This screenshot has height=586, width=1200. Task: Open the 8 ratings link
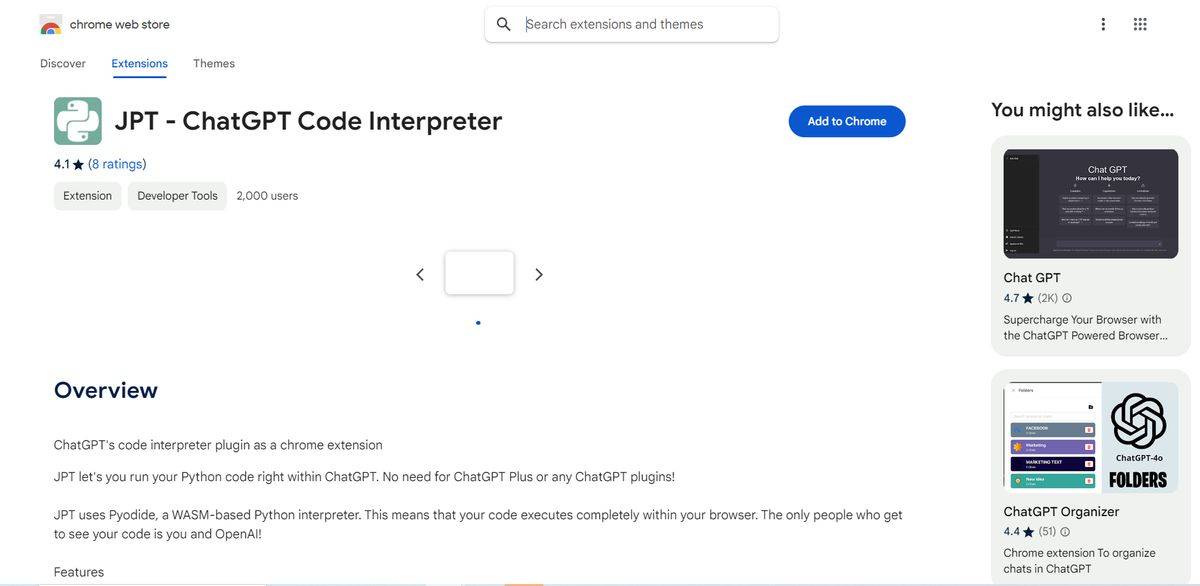tap(117, 164)
